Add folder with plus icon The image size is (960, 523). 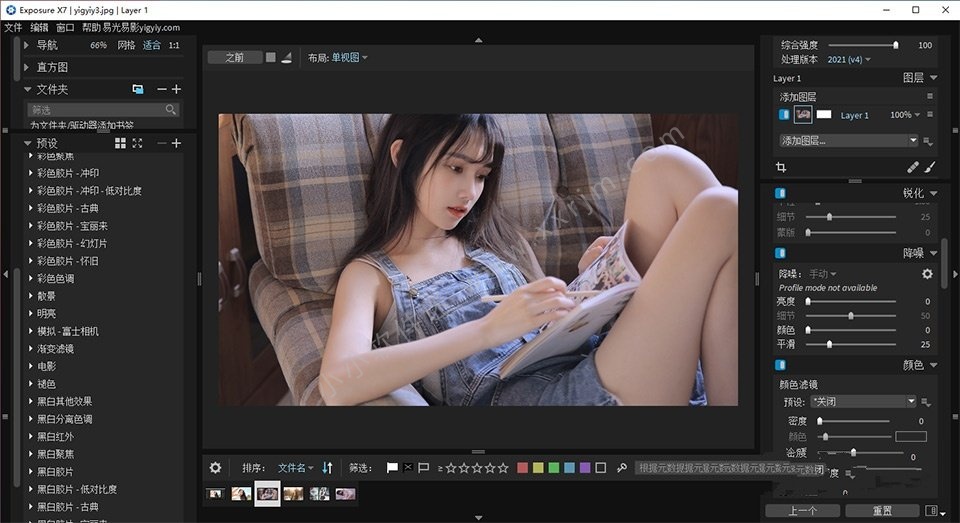[x=176, y=89]
